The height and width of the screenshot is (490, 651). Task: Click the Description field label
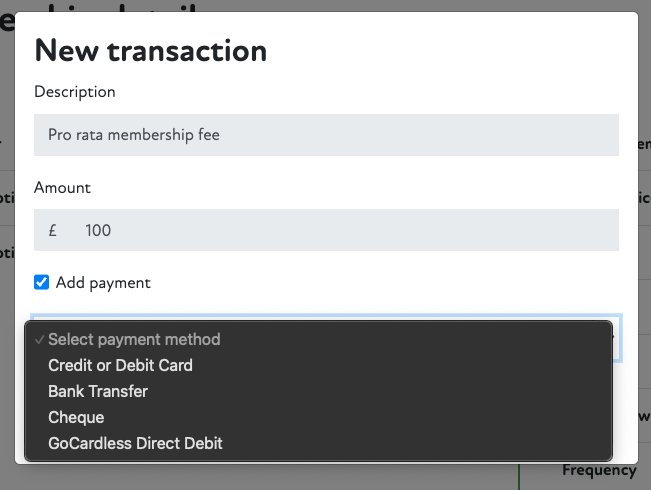coord(75,92)
